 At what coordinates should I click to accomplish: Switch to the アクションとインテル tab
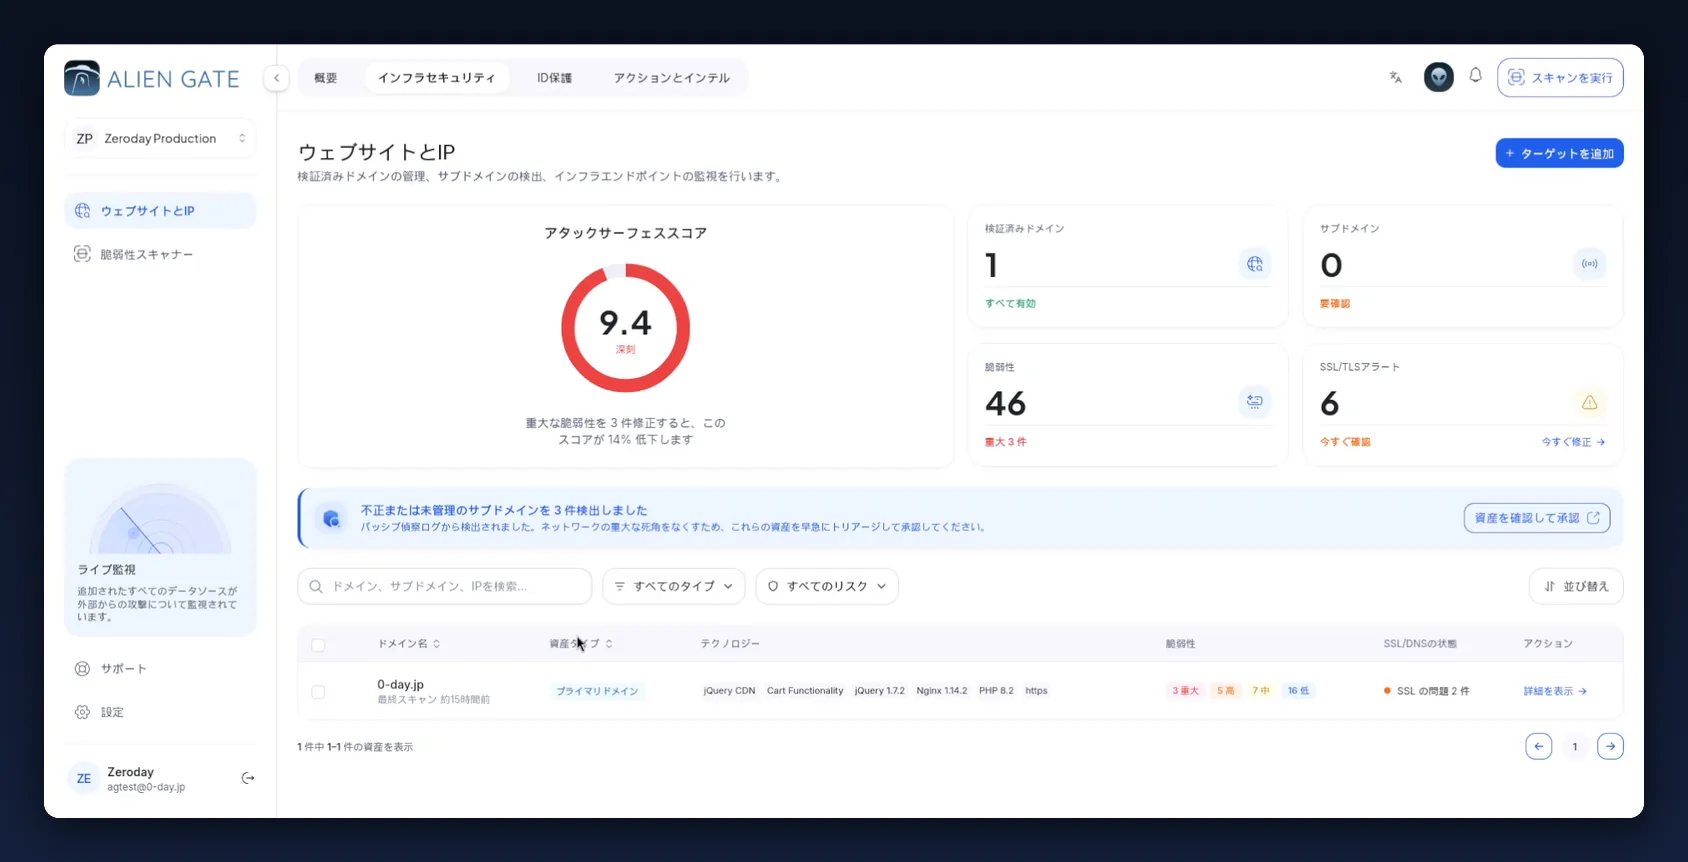[x=671, y=78]
